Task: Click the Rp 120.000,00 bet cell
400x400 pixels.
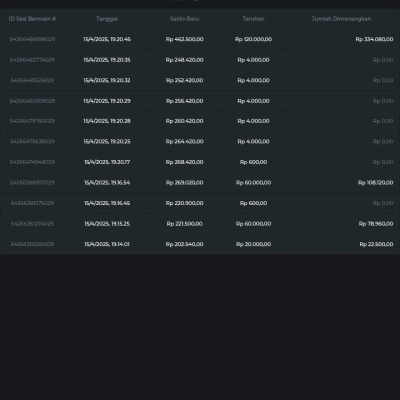Action: coord(253,39)
